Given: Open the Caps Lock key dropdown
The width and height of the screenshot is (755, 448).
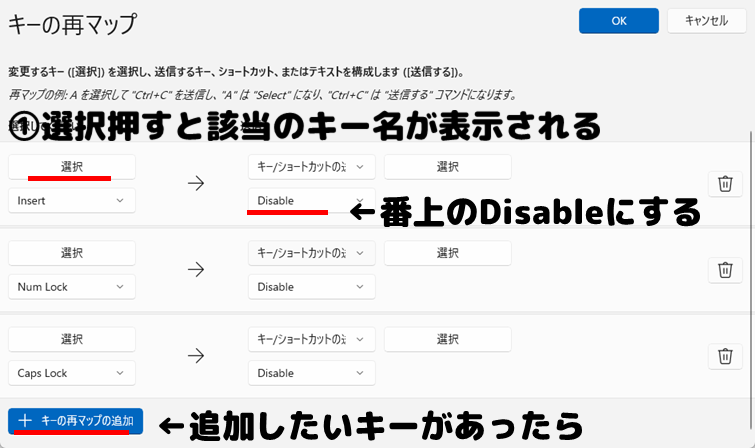Looking at the screenshot, I should coord(71,373).
